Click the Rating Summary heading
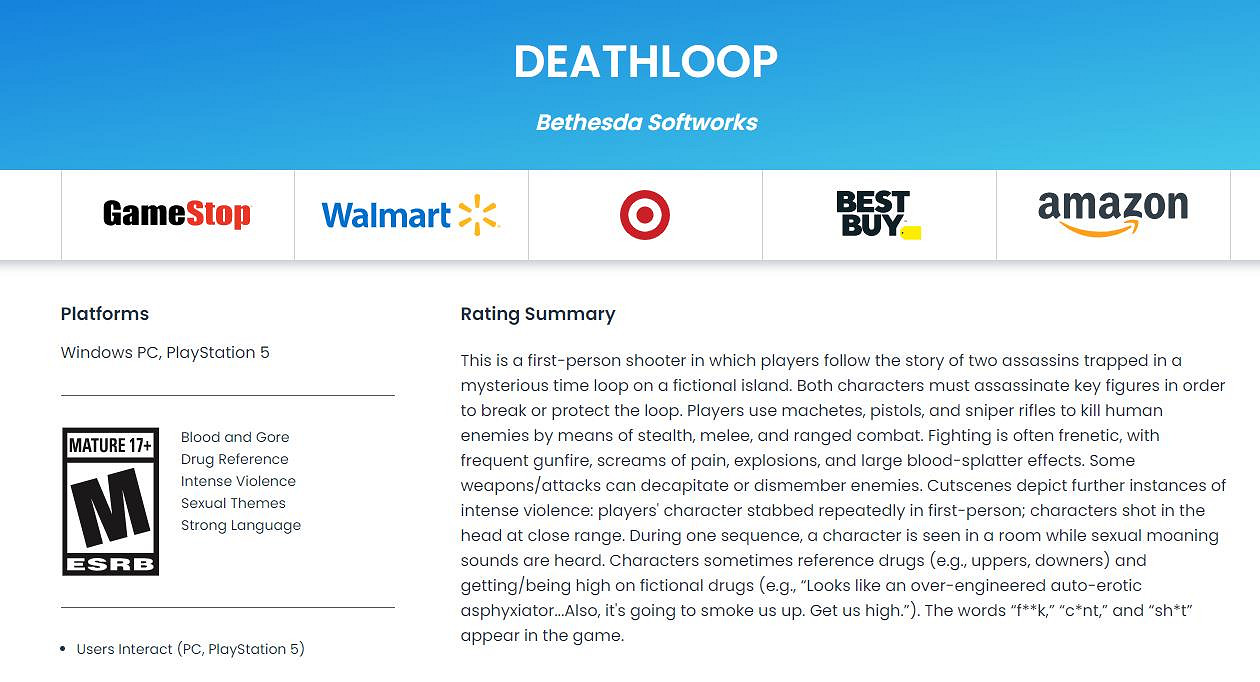 [x=538, y=314]
